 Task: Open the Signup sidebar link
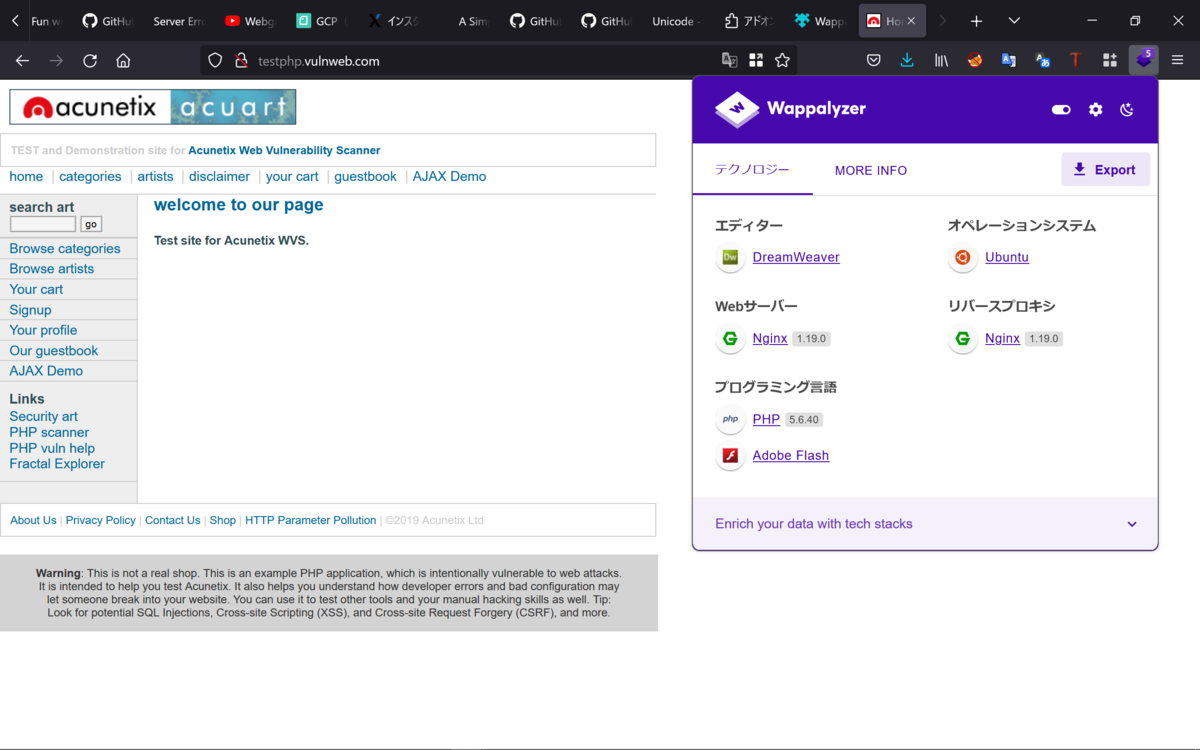[x=30, y=310]
